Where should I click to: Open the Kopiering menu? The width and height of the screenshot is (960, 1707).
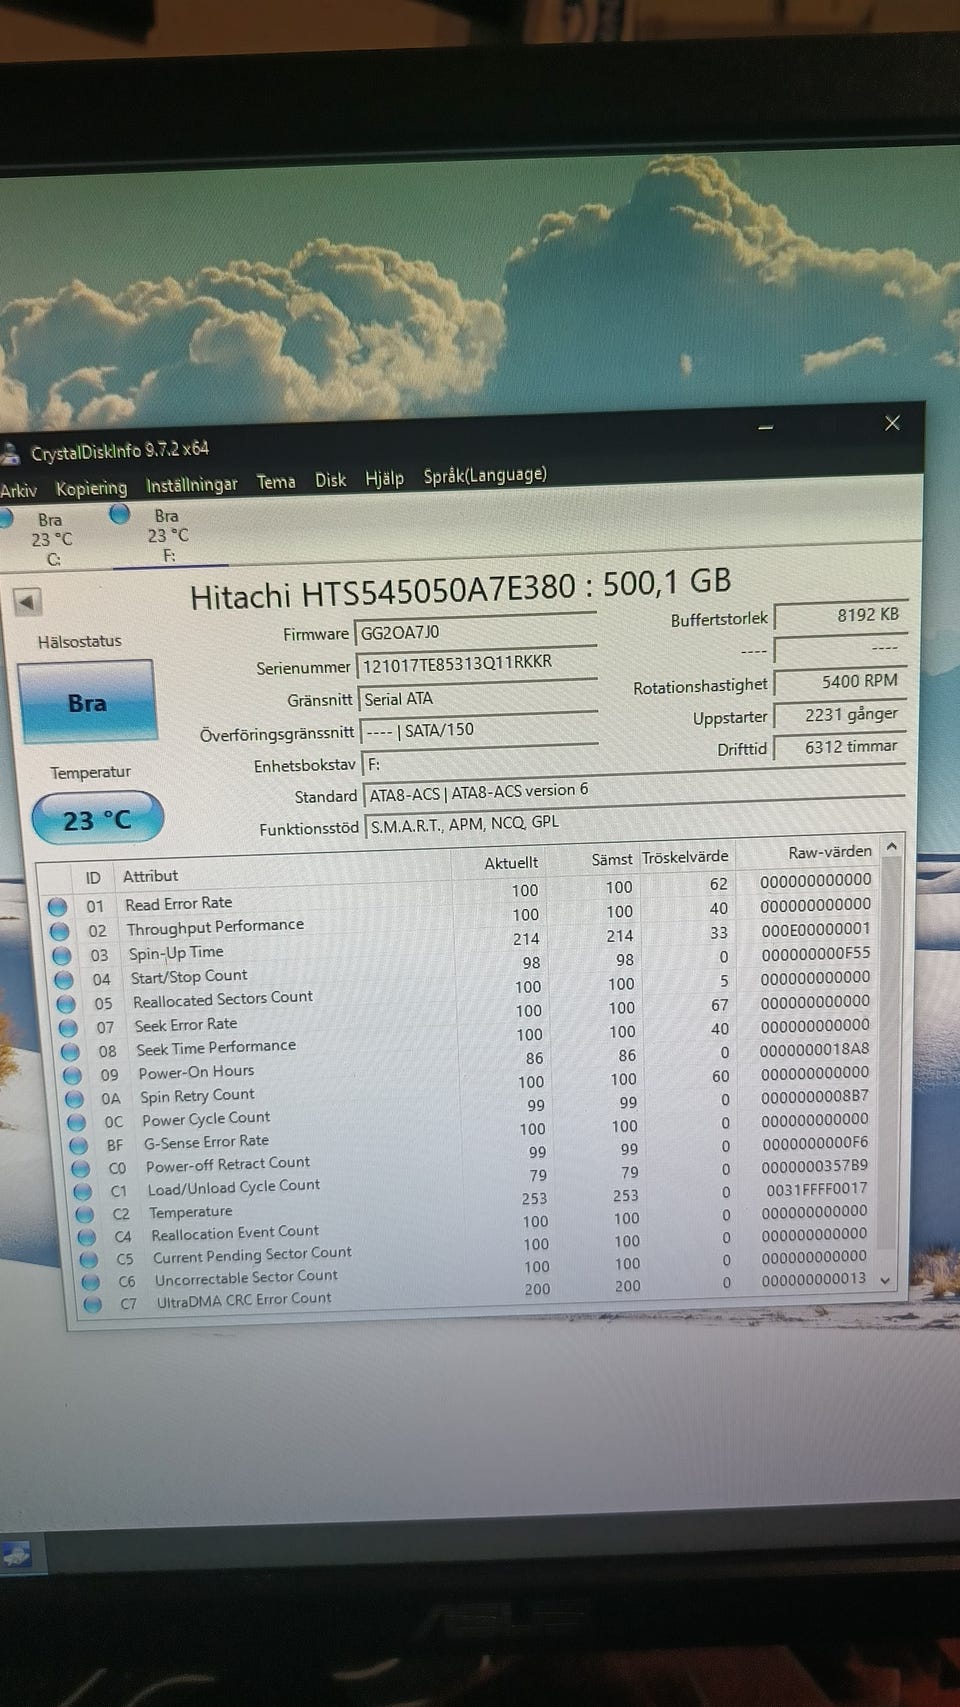(91, 488)
